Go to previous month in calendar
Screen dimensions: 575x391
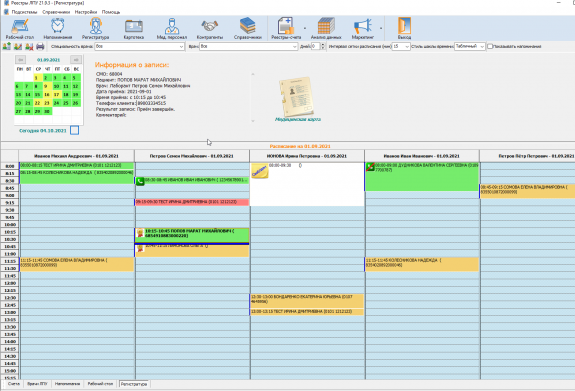(x=20, y=59)
